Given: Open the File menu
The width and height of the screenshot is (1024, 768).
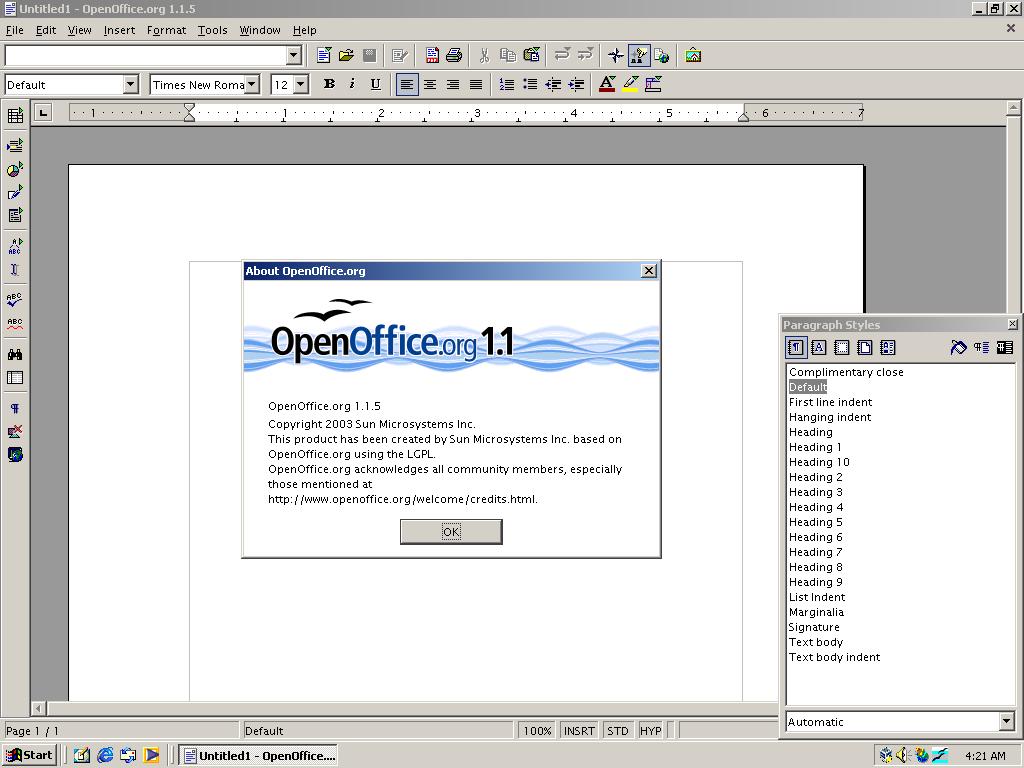Looking at the screenshot, I should click(x=14, y=30).
